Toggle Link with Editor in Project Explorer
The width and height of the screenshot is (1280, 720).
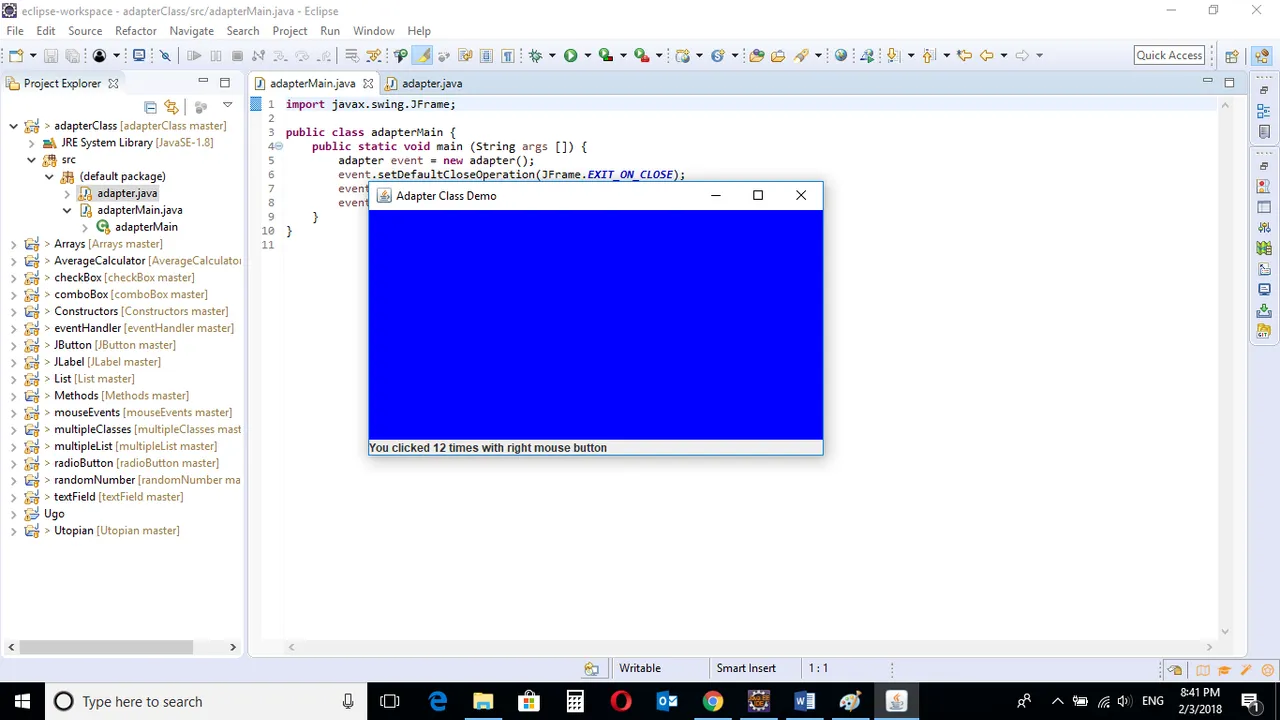tap(171, 107)
